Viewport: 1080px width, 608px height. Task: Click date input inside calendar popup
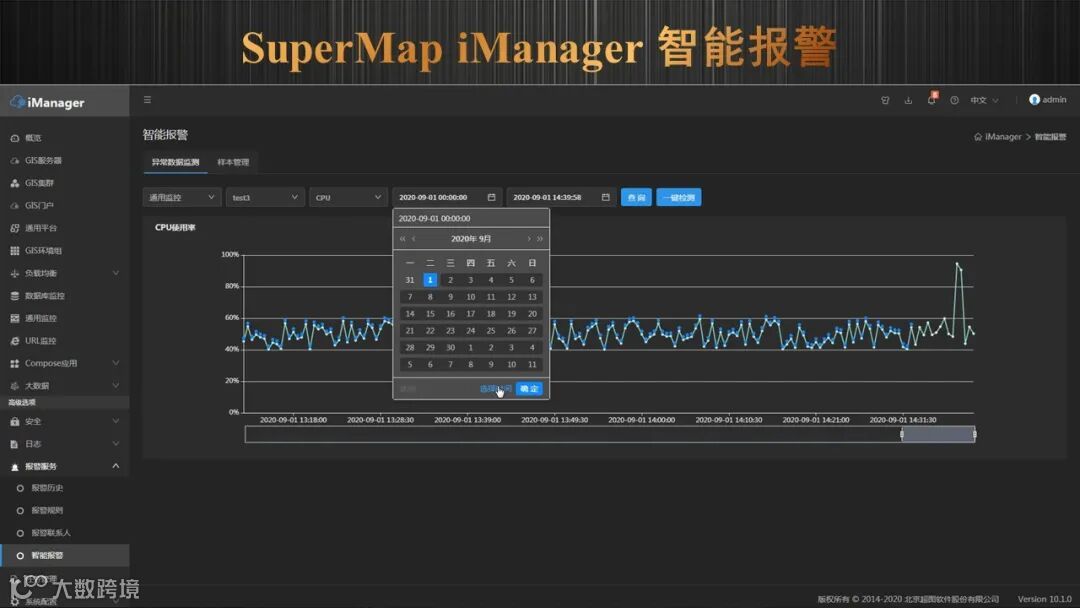pyautogui.click(x=471, y=218)
